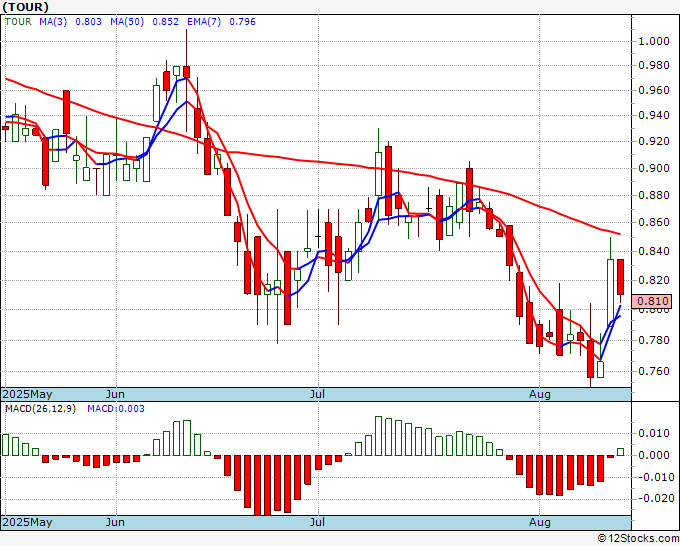This screenshot has height=546, width=680.
Task: Click the 0.920 price axis label
Action: [x=654, y=141]
